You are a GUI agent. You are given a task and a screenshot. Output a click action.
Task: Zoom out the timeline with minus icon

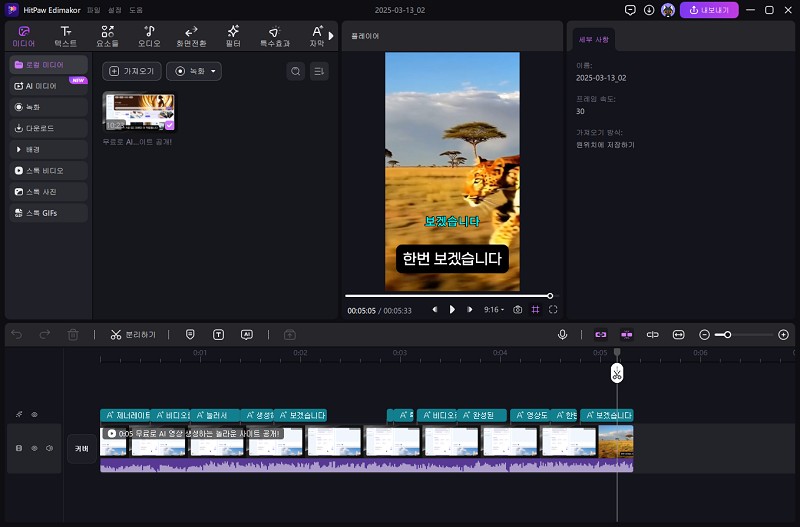tap(704, 335)
